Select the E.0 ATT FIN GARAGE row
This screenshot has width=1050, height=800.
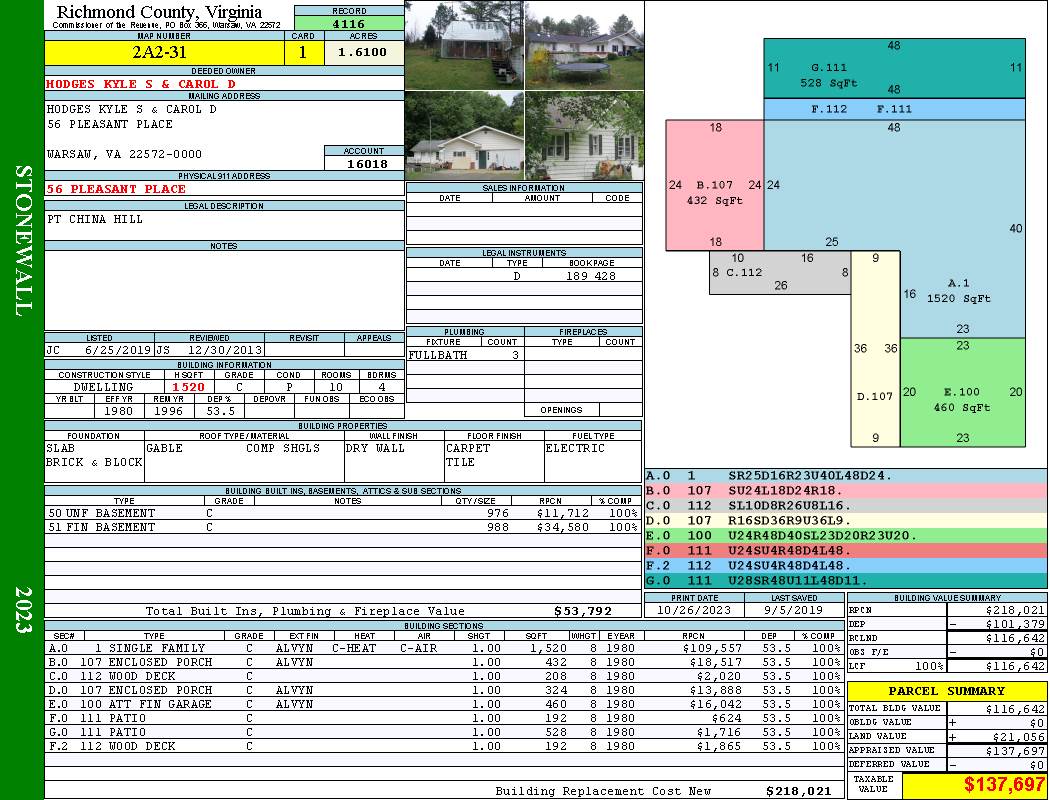[444, 704]
